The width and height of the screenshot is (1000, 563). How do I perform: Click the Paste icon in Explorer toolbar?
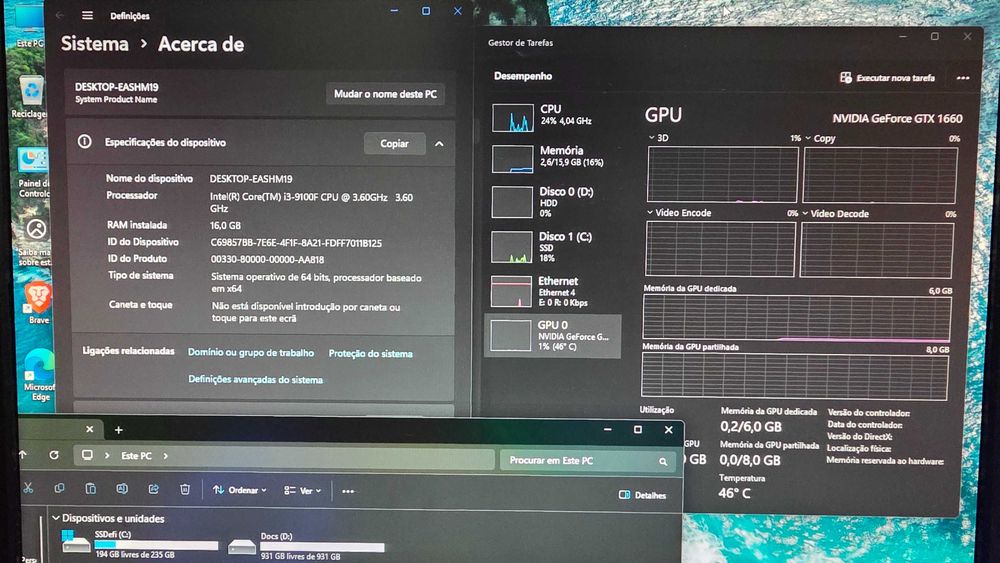click(91, 488)
